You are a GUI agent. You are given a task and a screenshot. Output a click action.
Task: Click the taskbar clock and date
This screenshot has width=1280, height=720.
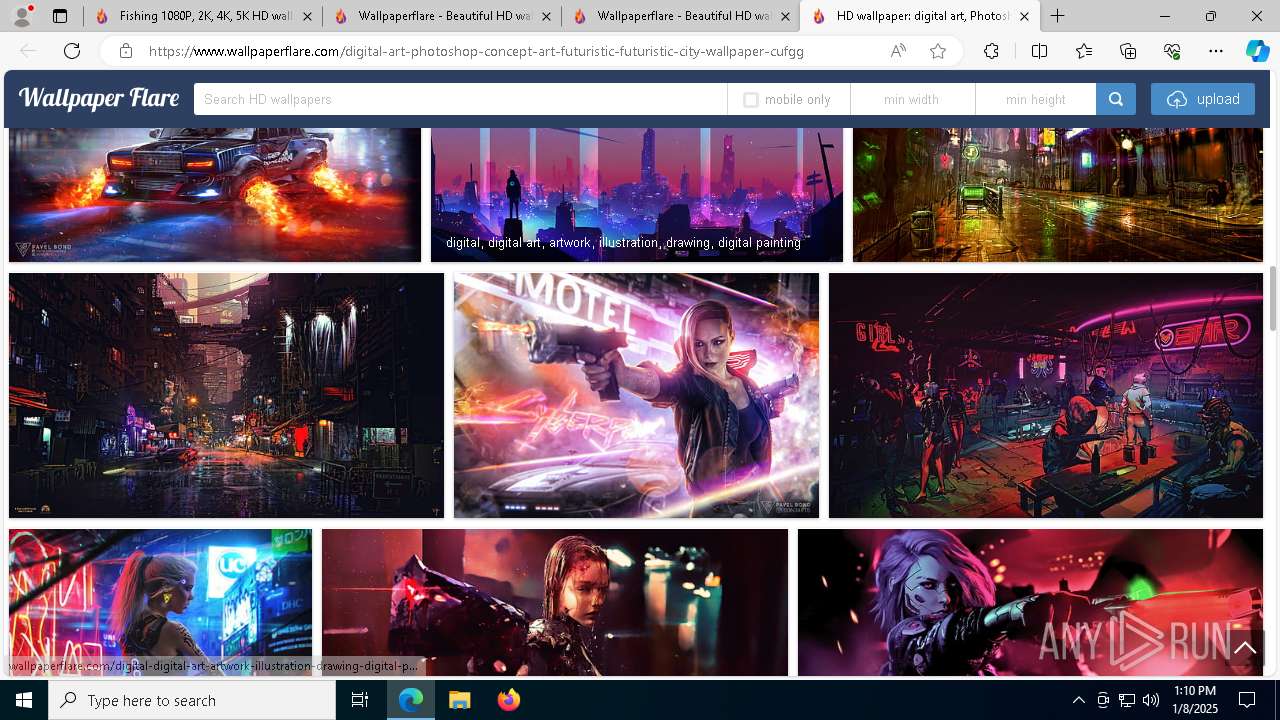point(1195,700)
